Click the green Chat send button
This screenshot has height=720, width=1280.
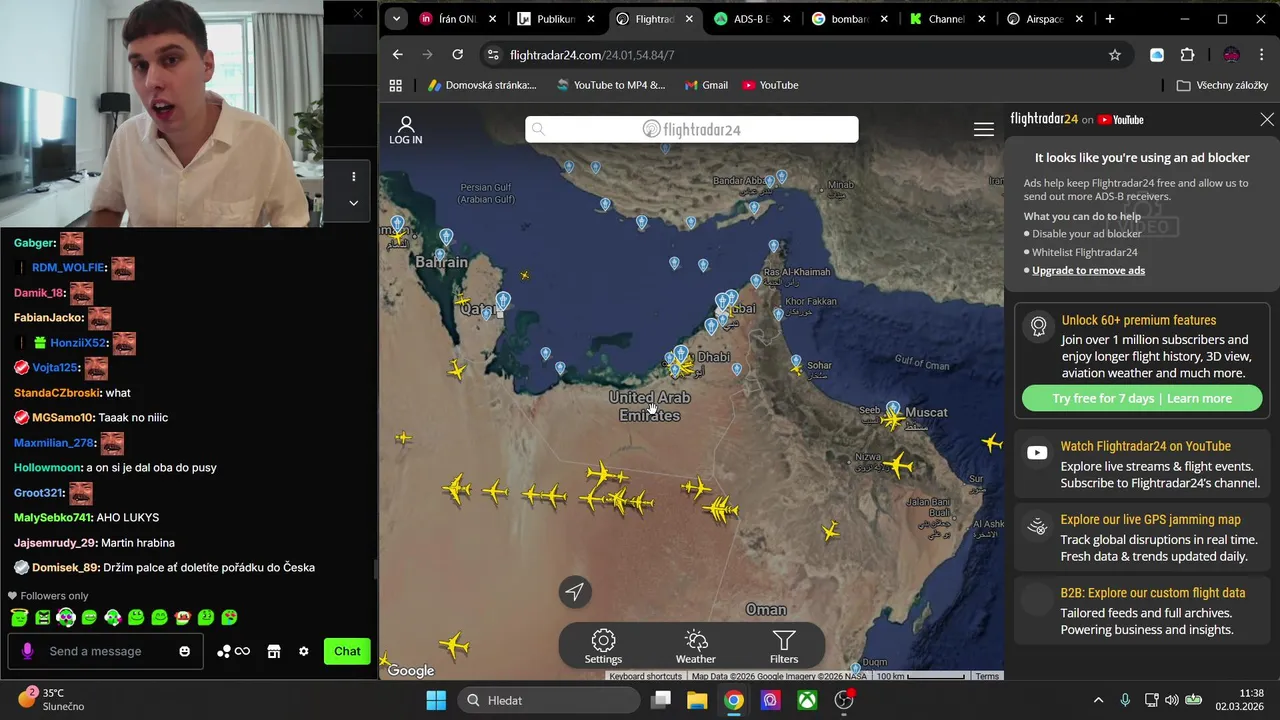pos(347,651)
